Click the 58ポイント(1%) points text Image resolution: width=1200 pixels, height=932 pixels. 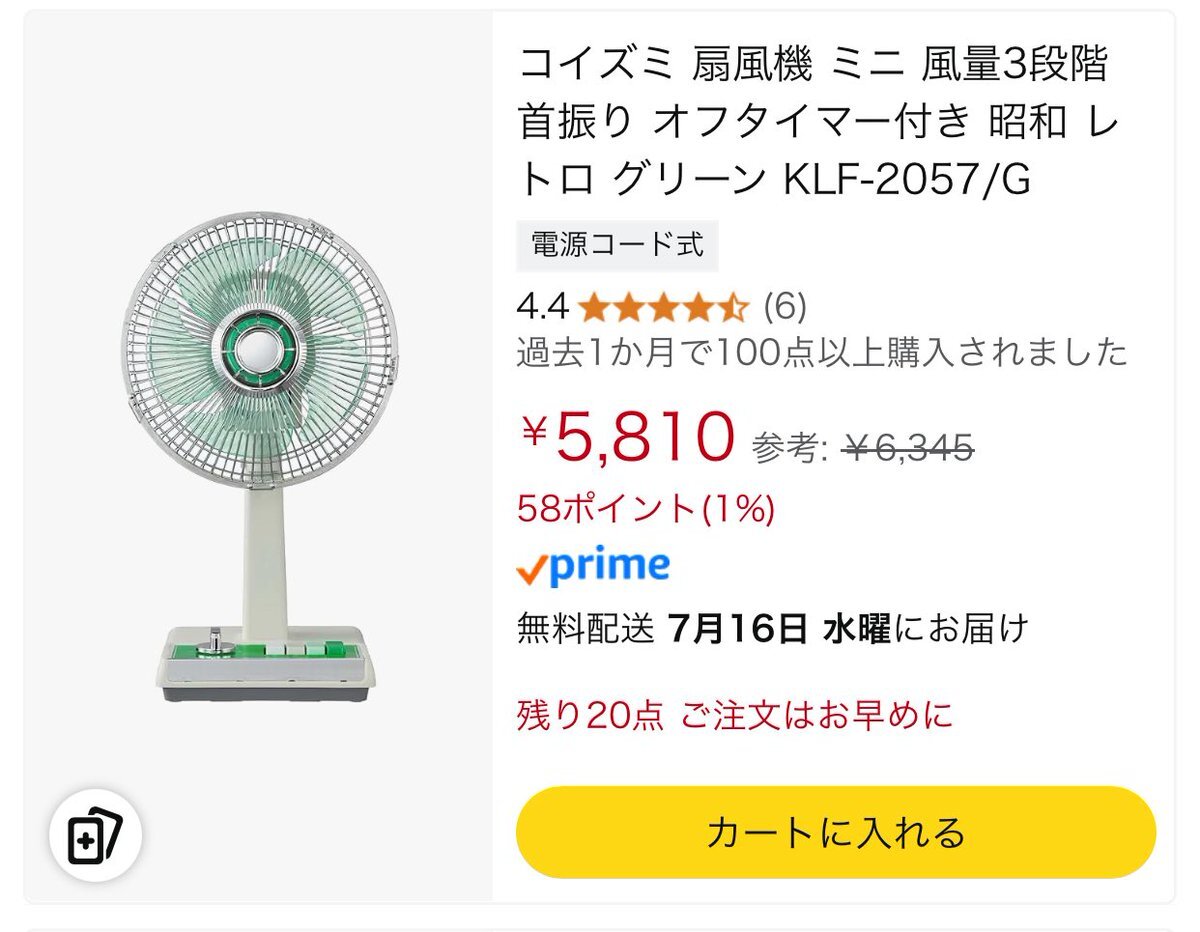pos(646,509)
